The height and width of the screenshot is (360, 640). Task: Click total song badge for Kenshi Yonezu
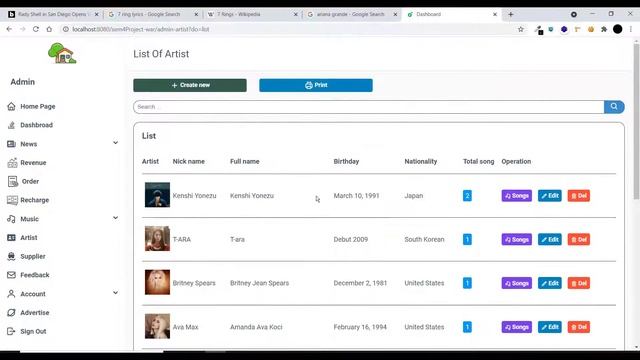pos(467,196)
